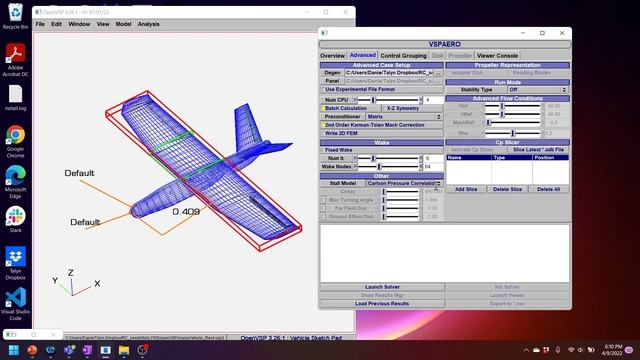Open the Slack desktop shortcut

(16, 220)
